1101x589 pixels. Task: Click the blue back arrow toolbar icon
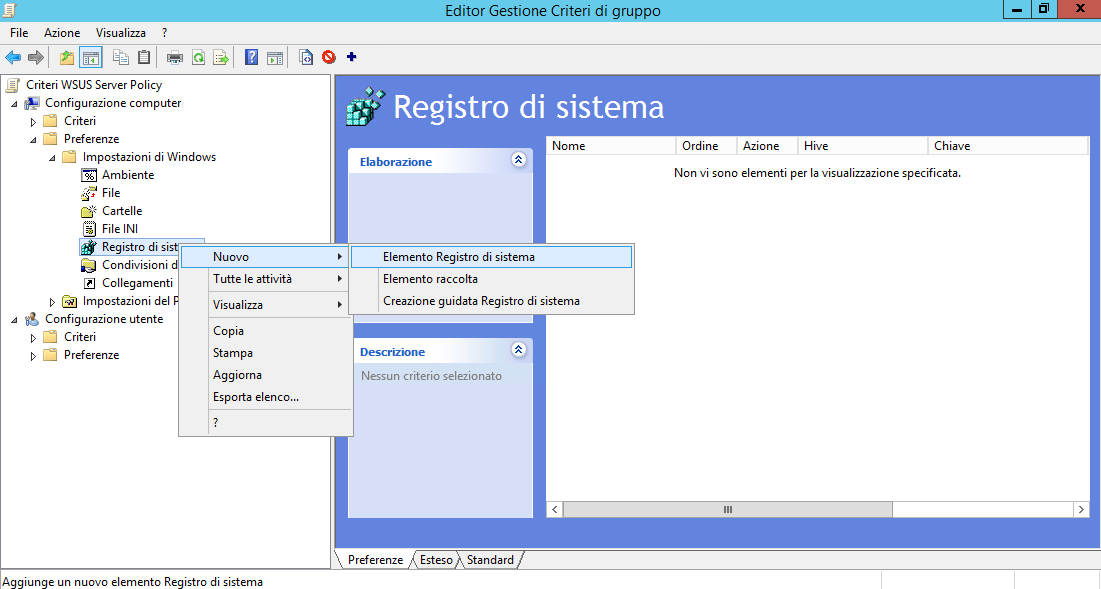click(x=13, y=58)
